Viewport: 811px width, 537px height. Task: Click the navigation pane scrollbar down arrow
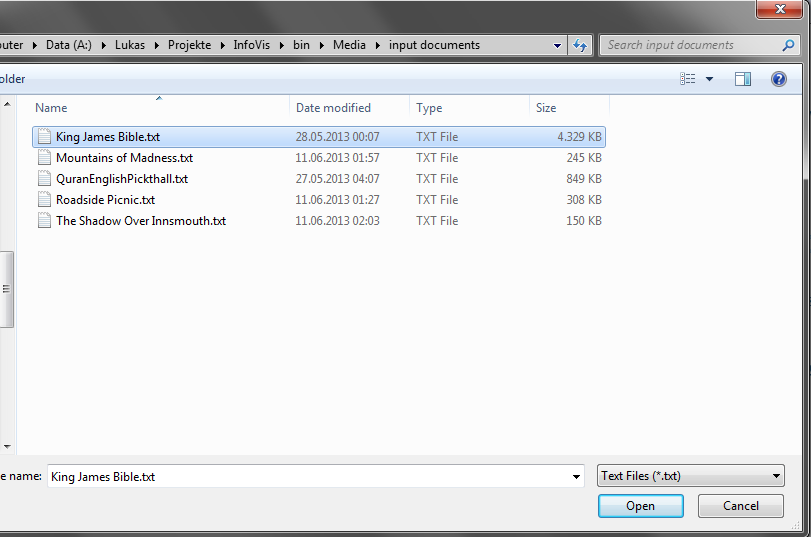7,446
